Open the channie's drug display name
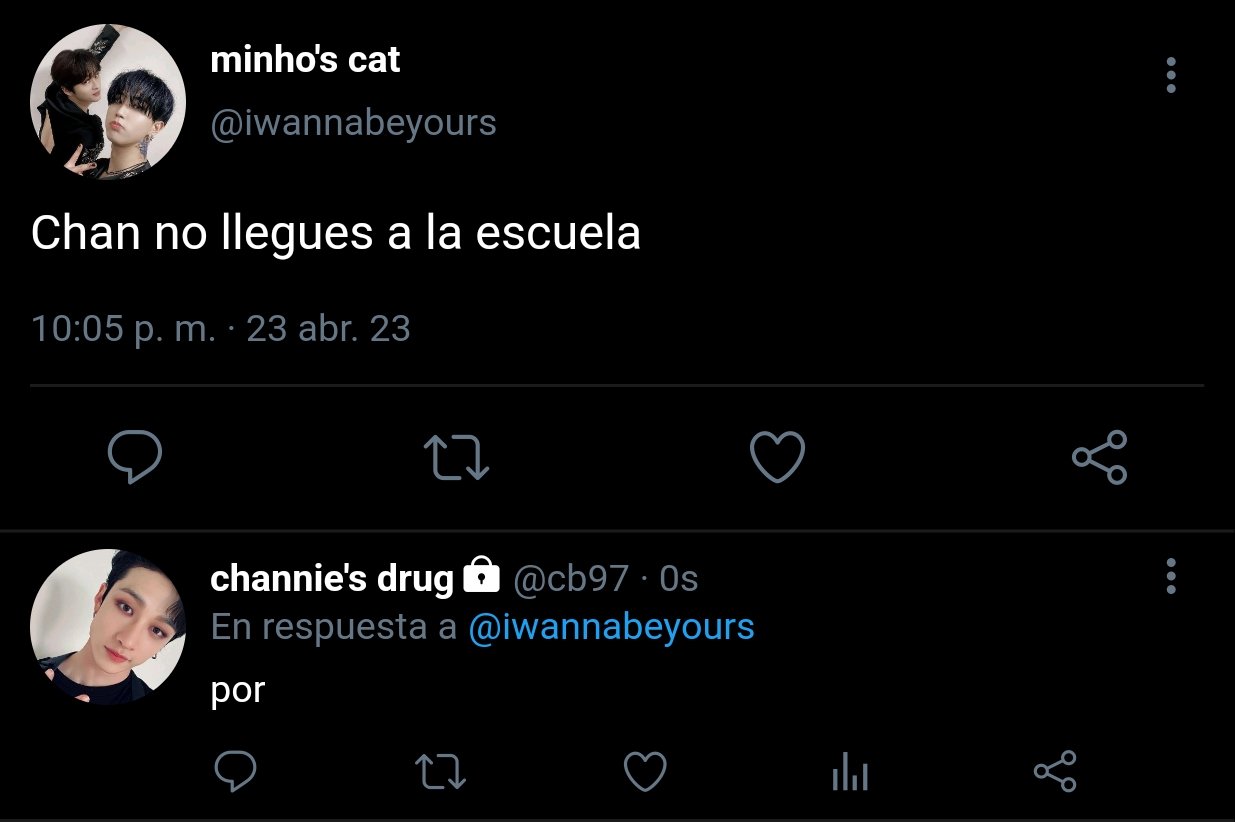Screen dimensions: 1235x822 coord(332,578)
